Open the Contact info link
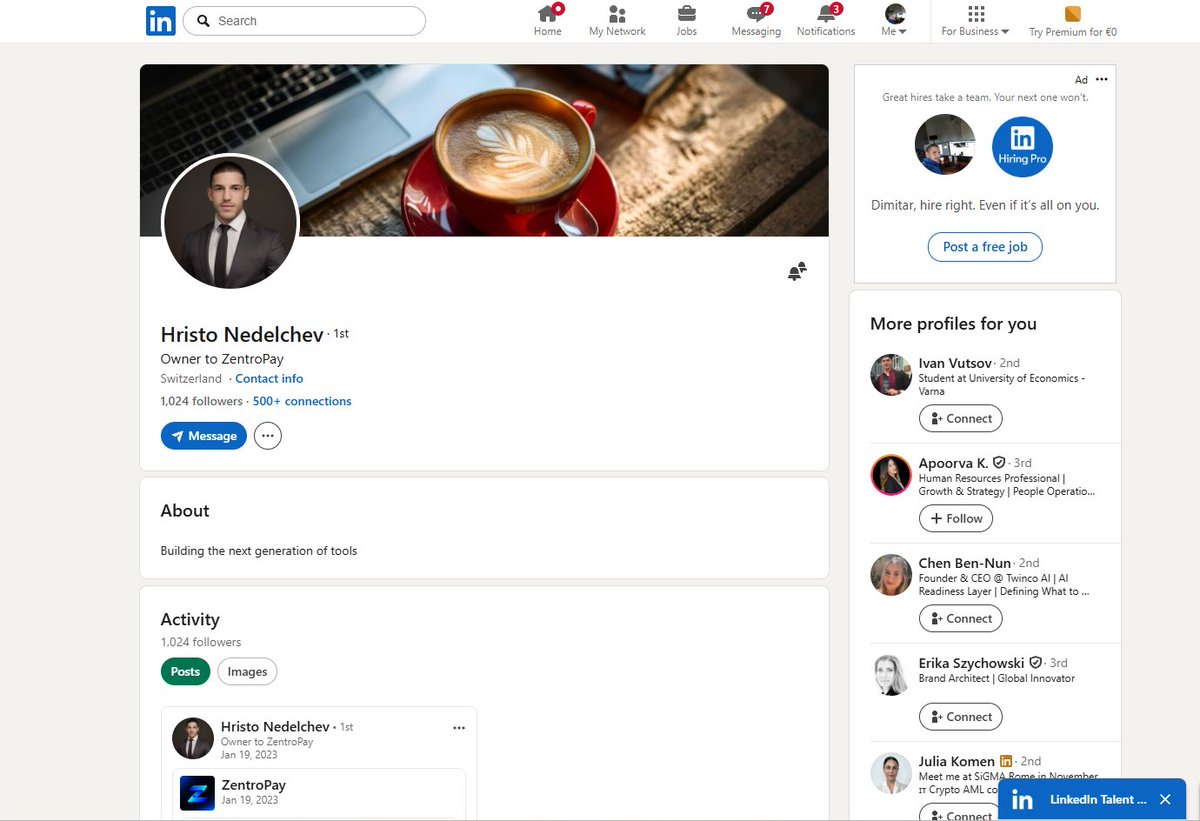Screen dimensions: 1200x821 point(269,379)
